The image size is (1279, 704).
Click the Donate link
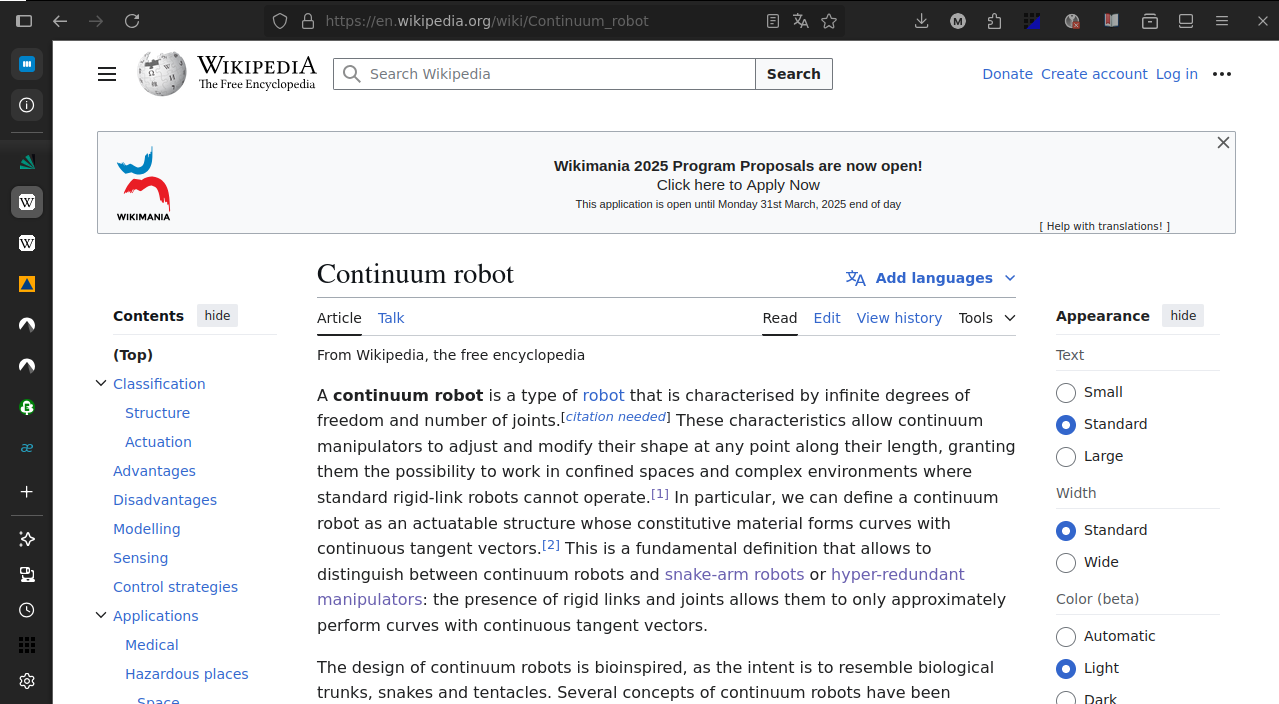pos(1007,74)
